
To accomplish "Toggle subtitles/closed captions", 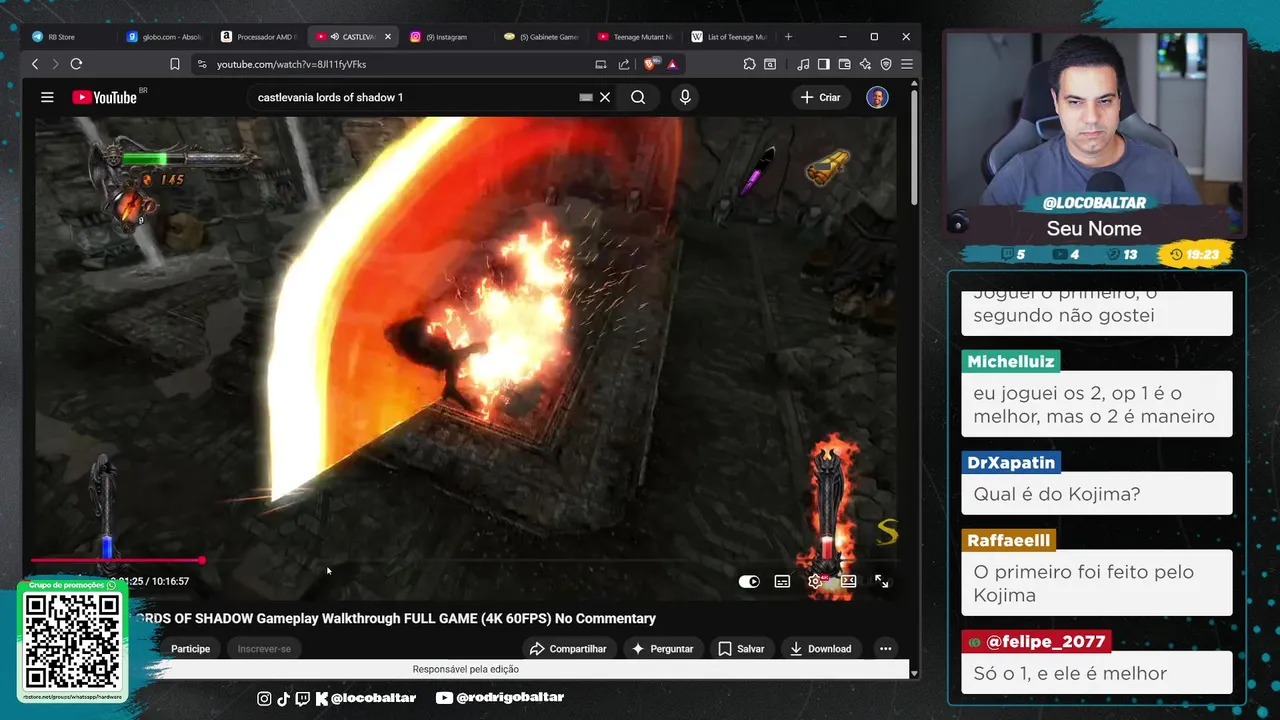I will tap(782, 581).
